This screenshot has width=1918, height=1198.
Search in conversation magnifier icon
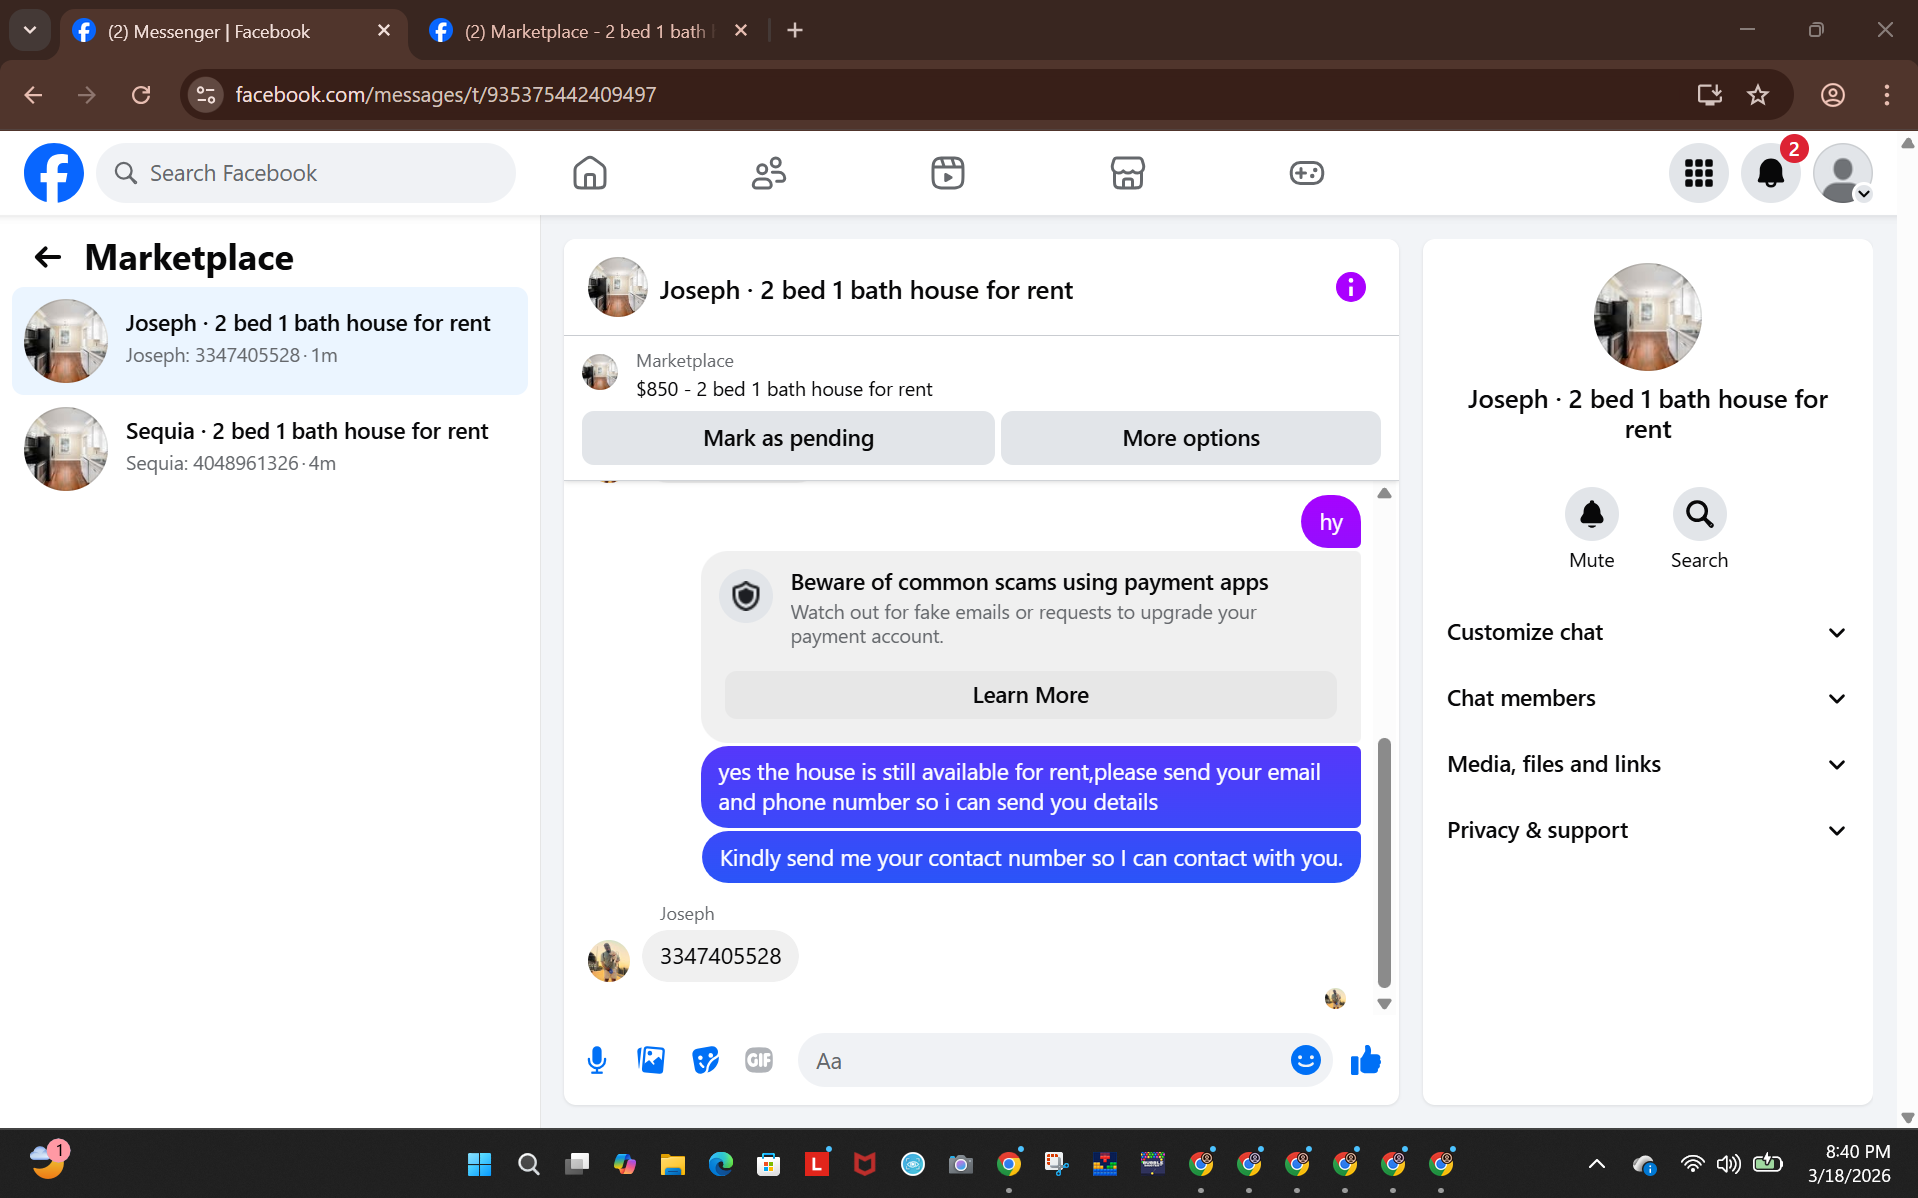click(1699, 514)
